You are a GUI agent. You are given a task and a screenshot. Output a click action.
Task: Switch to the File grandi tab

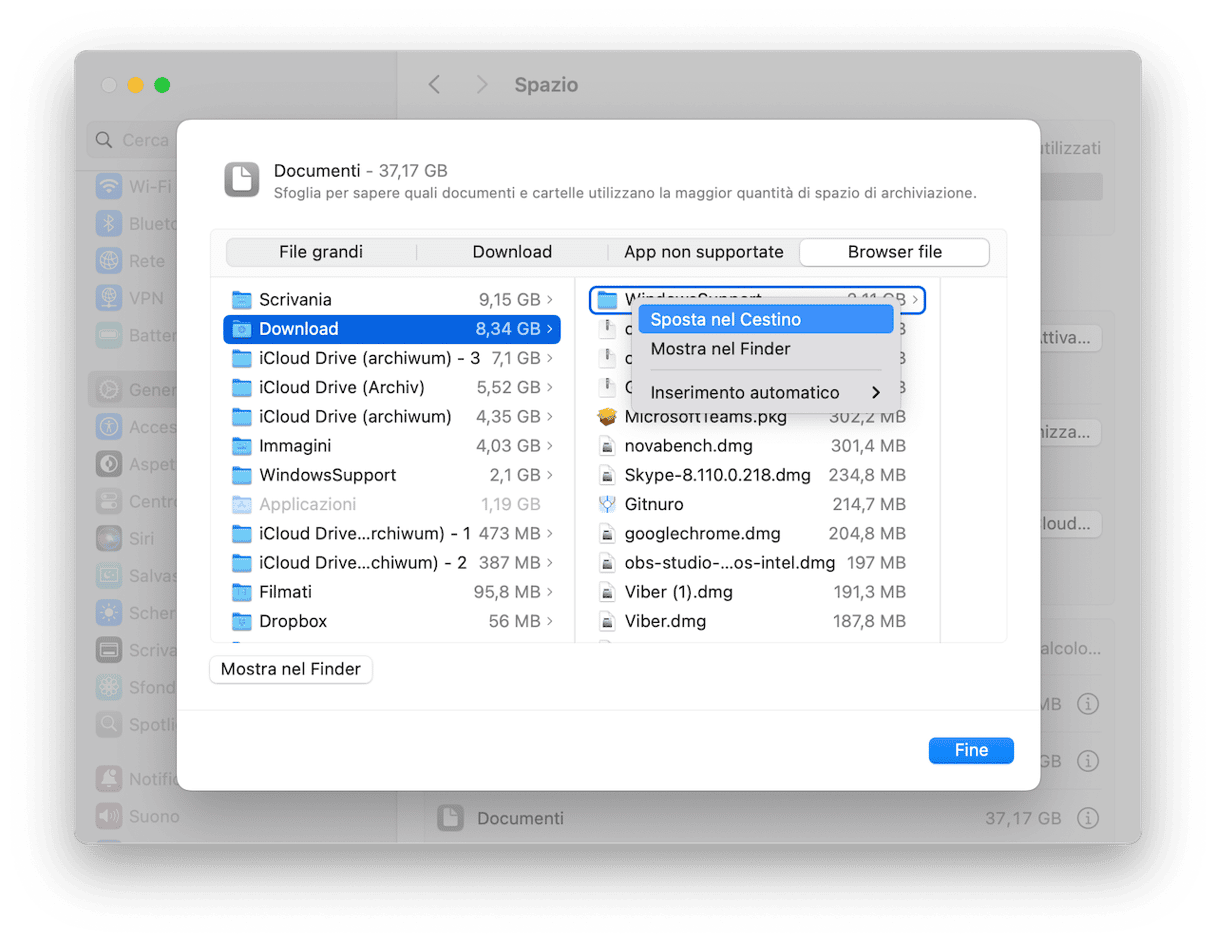point(321,252)
